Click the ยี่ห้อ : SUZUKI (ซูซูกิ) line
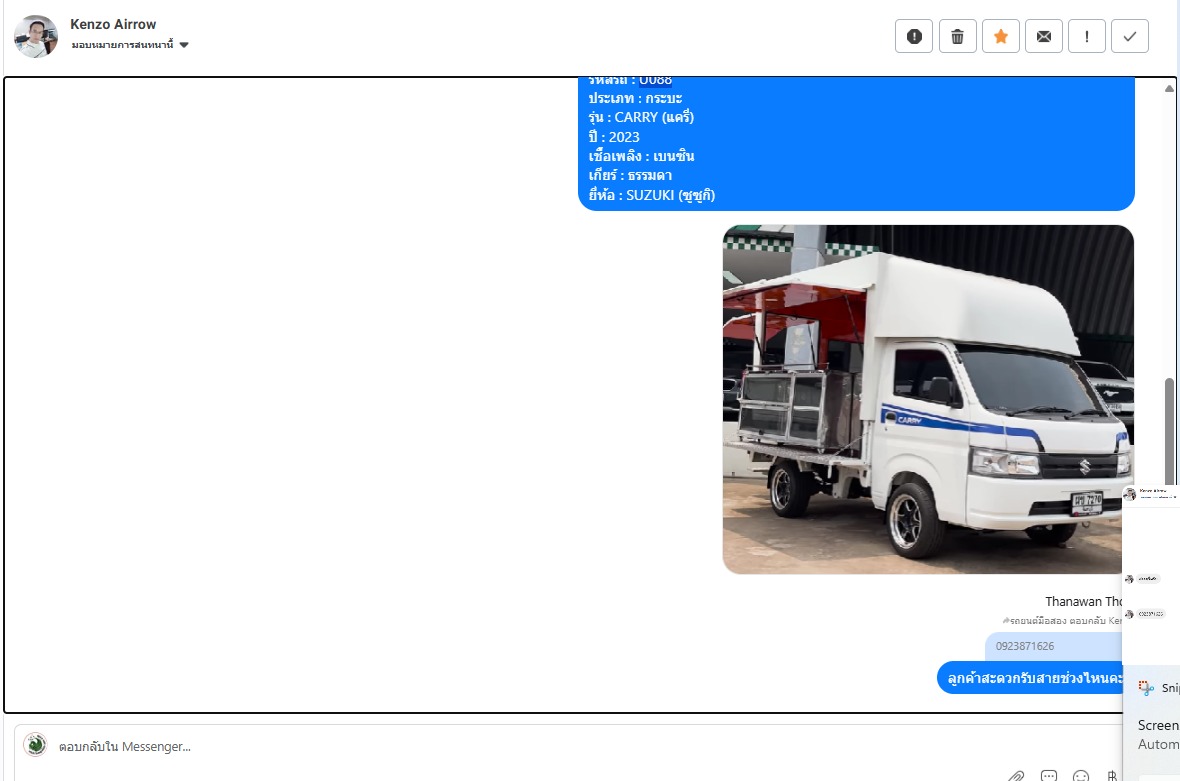Image resolution: width=1180 pixels, height=781 pixels. 652,195
